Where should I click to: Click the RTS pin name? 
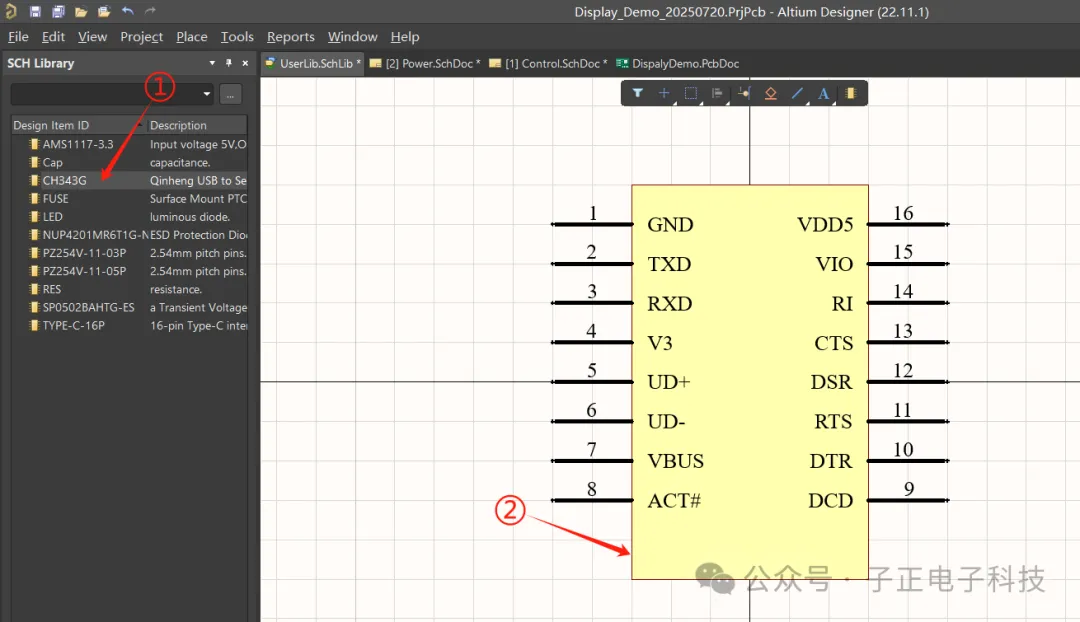(x=833, y=422)
